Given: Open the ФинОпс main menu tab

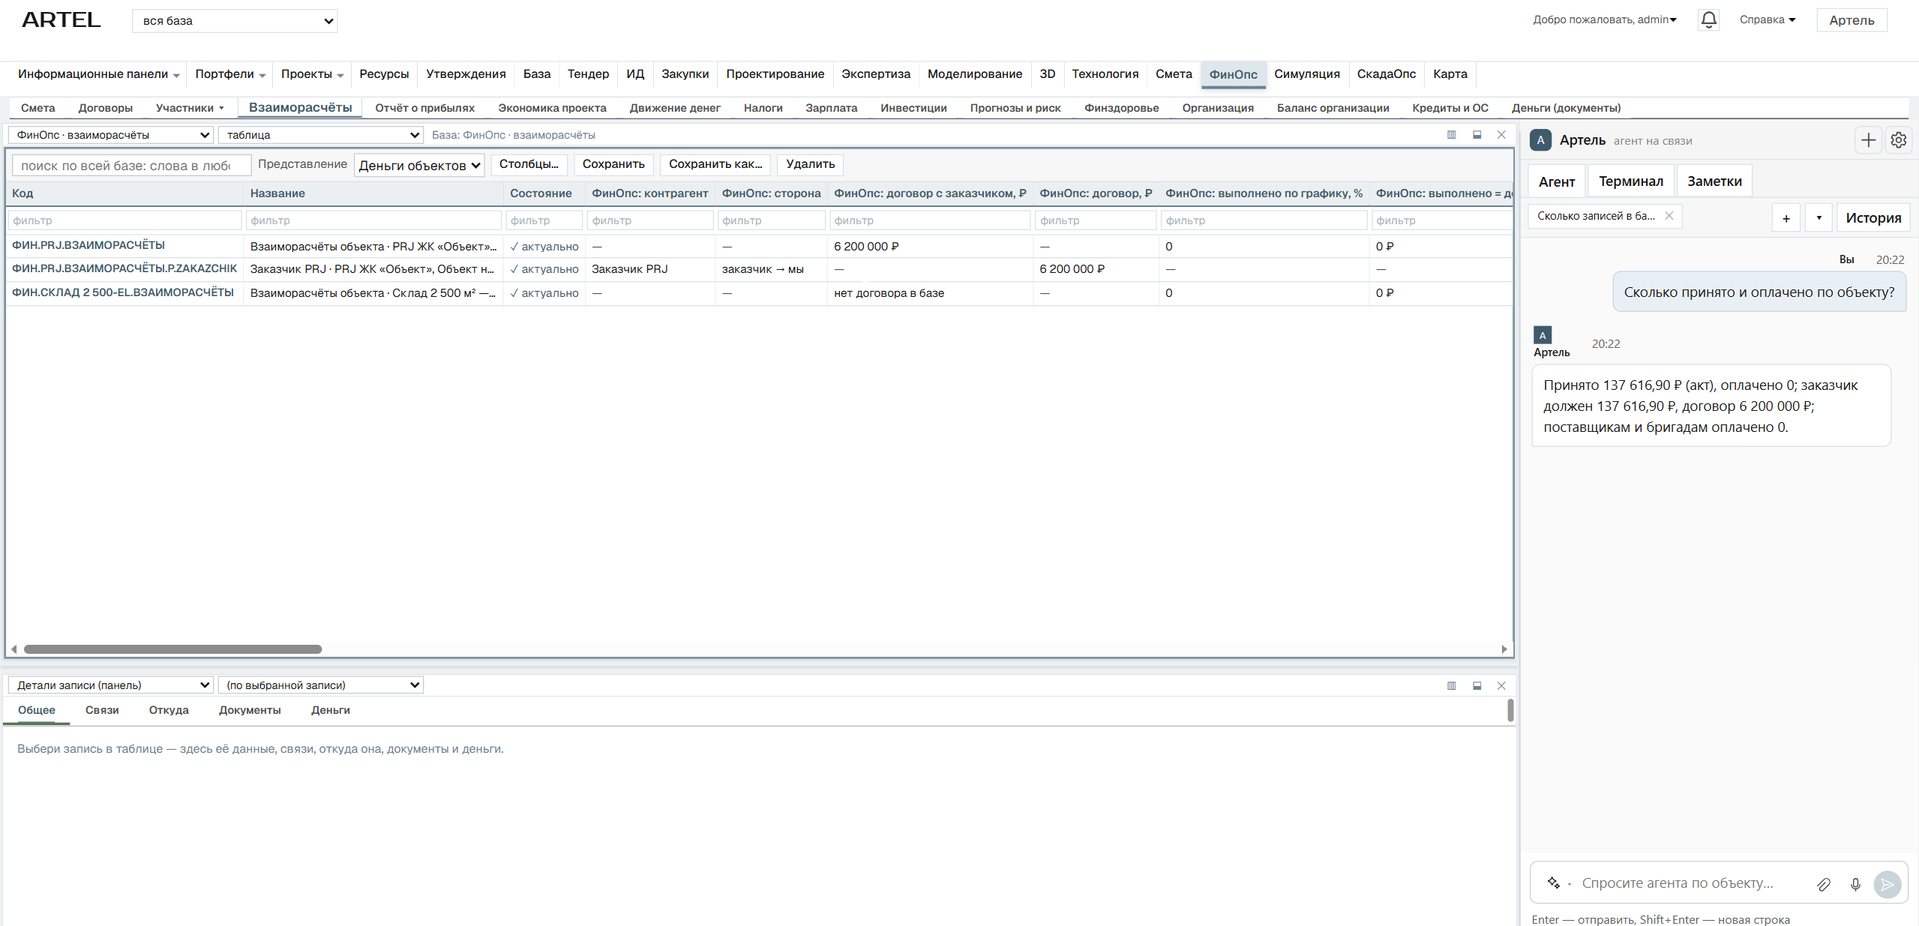Looking at the screenshot, I should [1233, 74].
